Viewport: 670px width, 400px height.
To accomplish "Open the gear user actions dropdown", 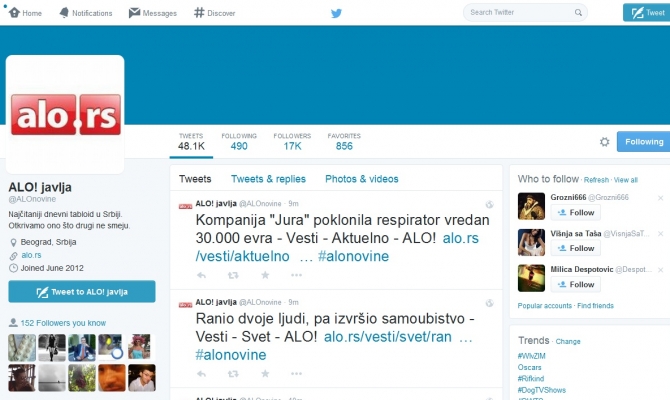I will point(604,143).
